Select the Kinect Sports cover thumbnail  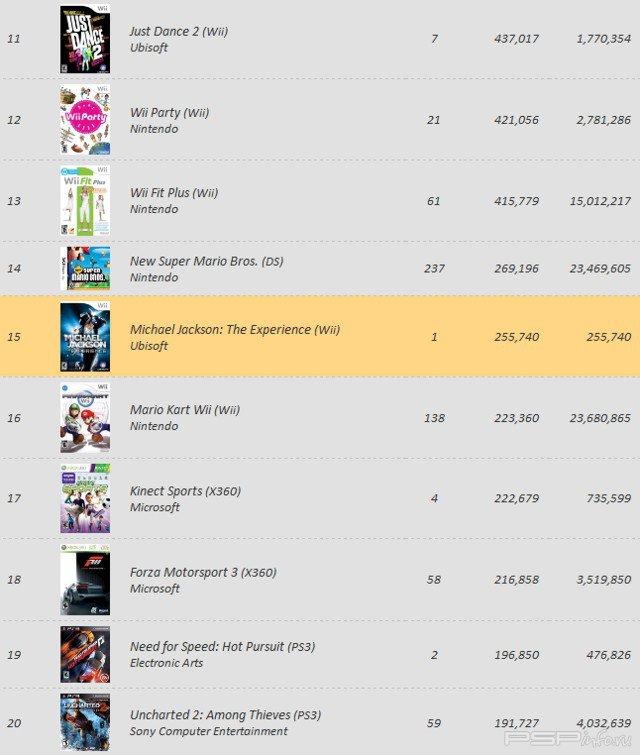point(84,498)
